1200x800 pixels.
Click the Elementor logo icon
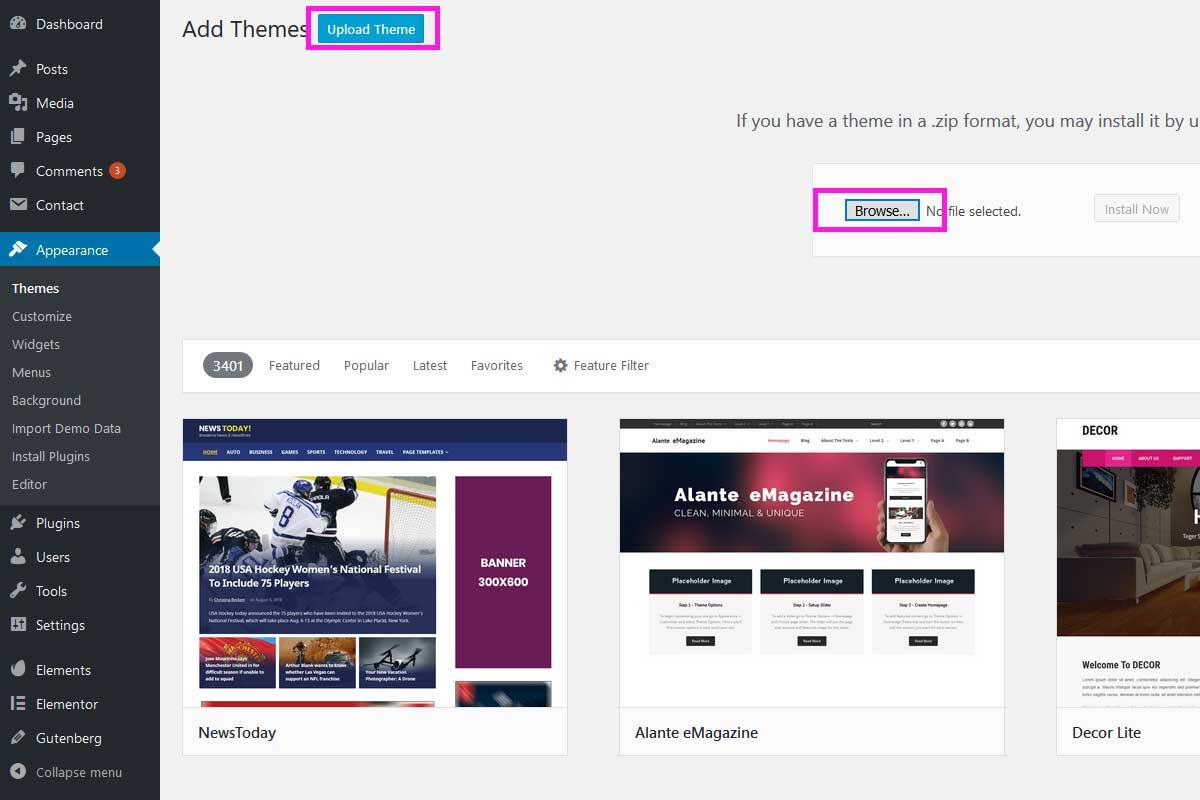click(x=18, y=704)
